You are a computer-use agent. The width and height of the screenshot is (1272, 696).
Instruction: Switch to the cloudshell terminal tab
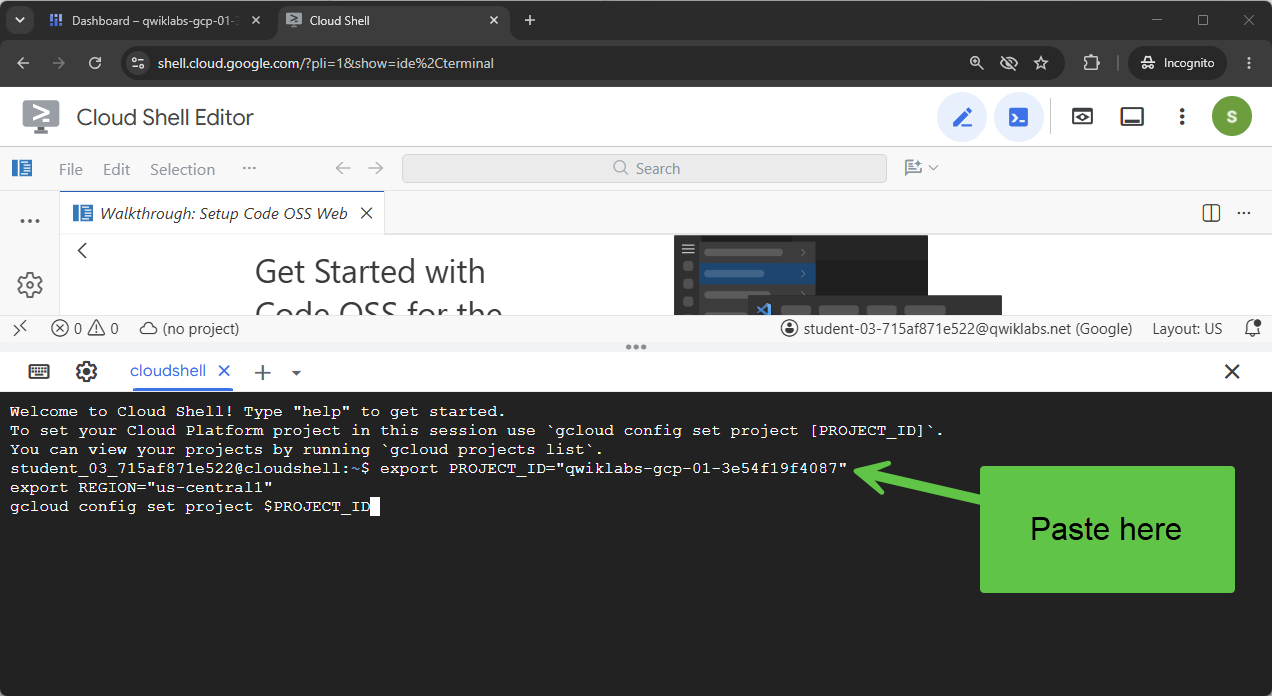[168, 371]
